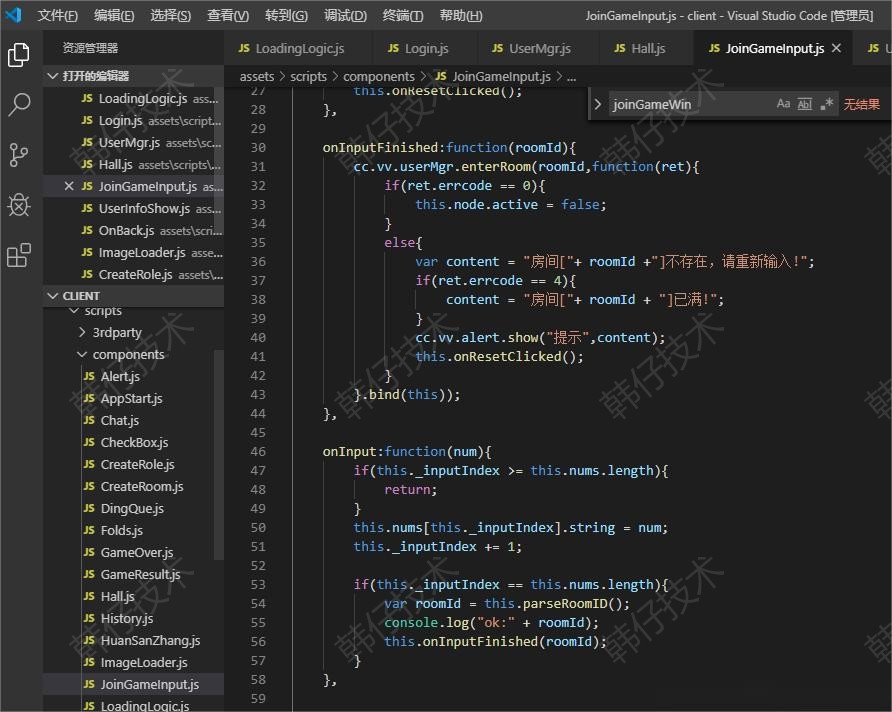892x712 pixels.
Task: Open the 终端(T) menu
Action: (403, 15)
